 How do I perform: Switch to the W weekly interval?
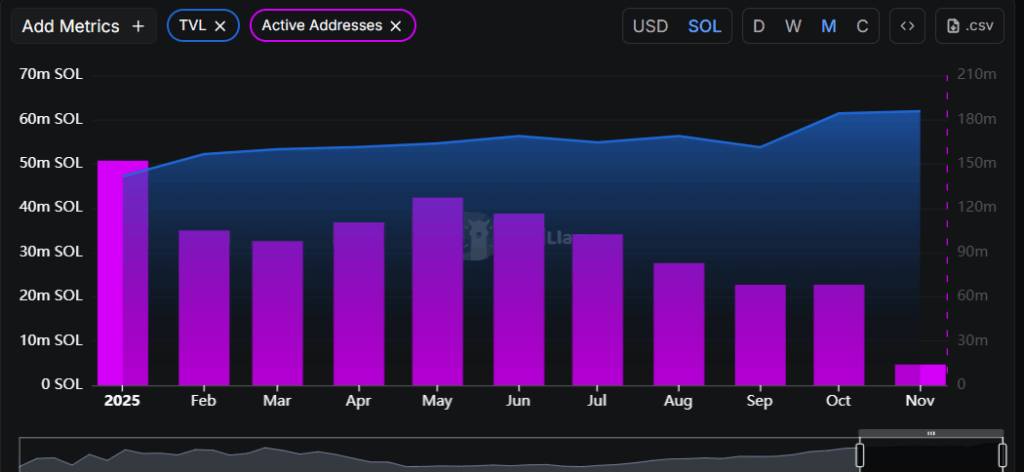point(793,26)
